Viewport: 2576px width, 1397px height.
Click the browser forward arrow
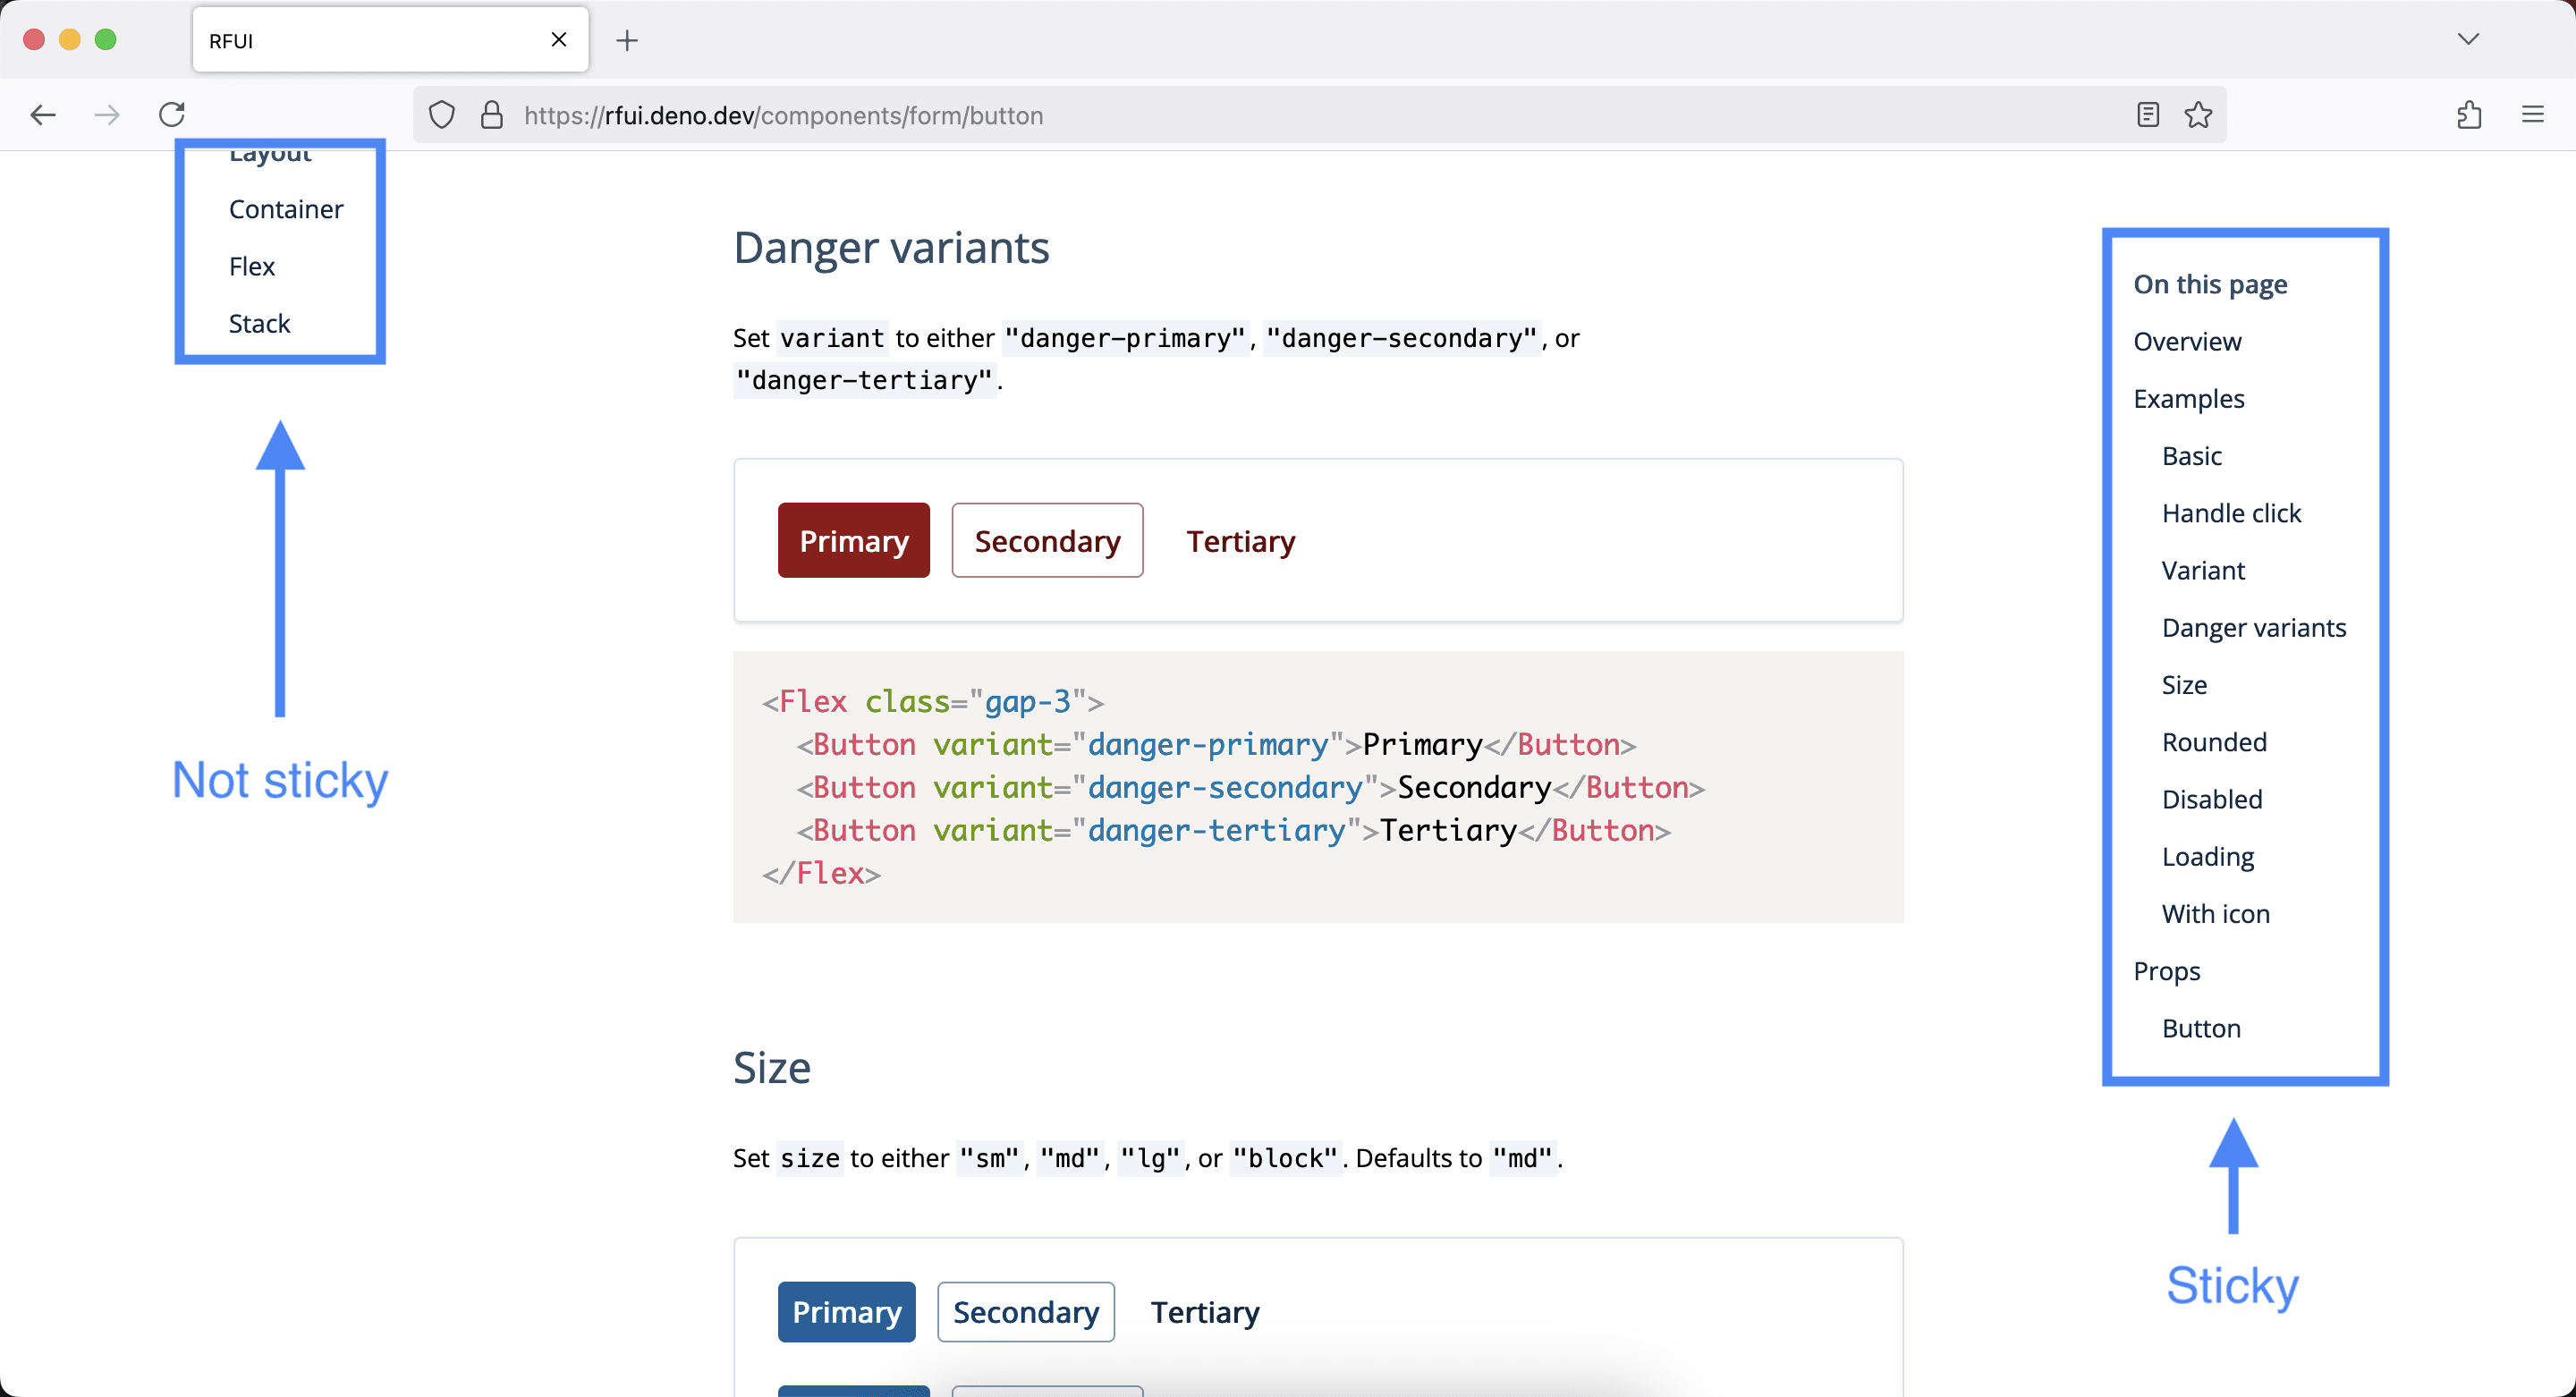coord(107,115)
